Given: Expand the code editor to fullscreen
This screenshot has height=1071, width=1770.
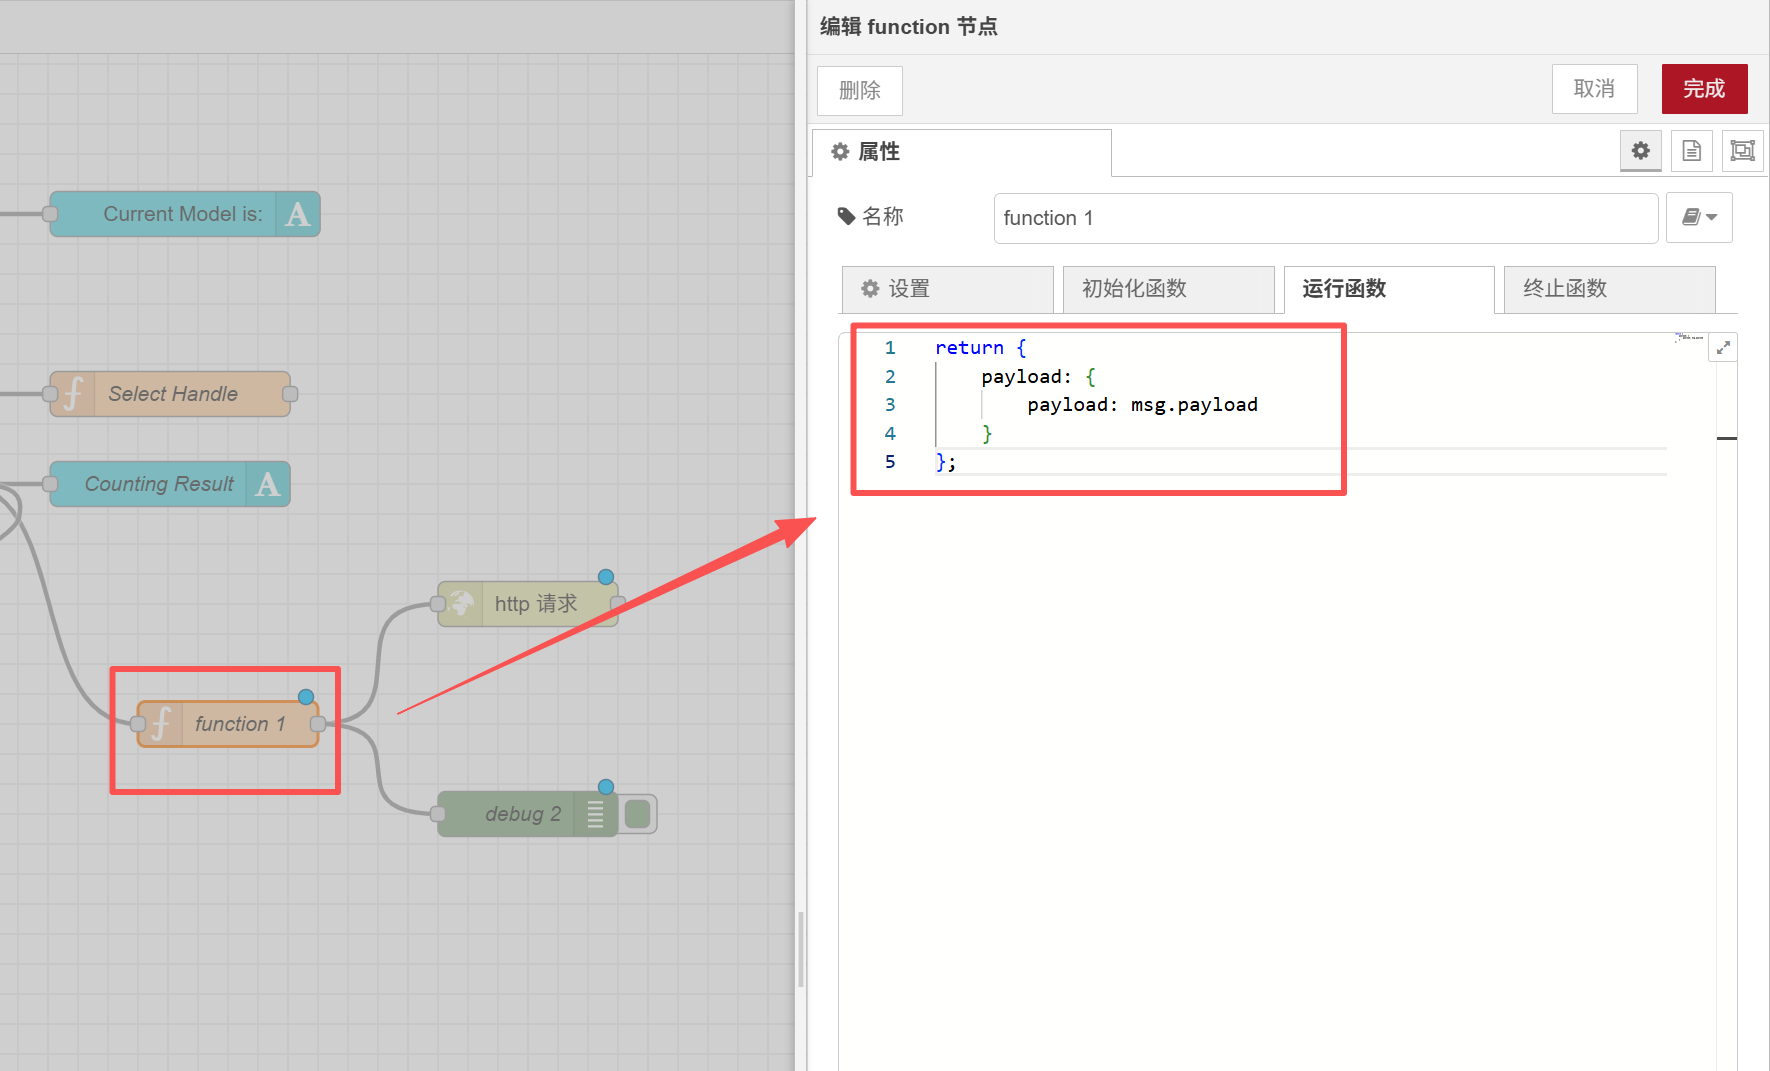Looking at the screenshot, I should pyautogui.click(x=1723, y=348).
